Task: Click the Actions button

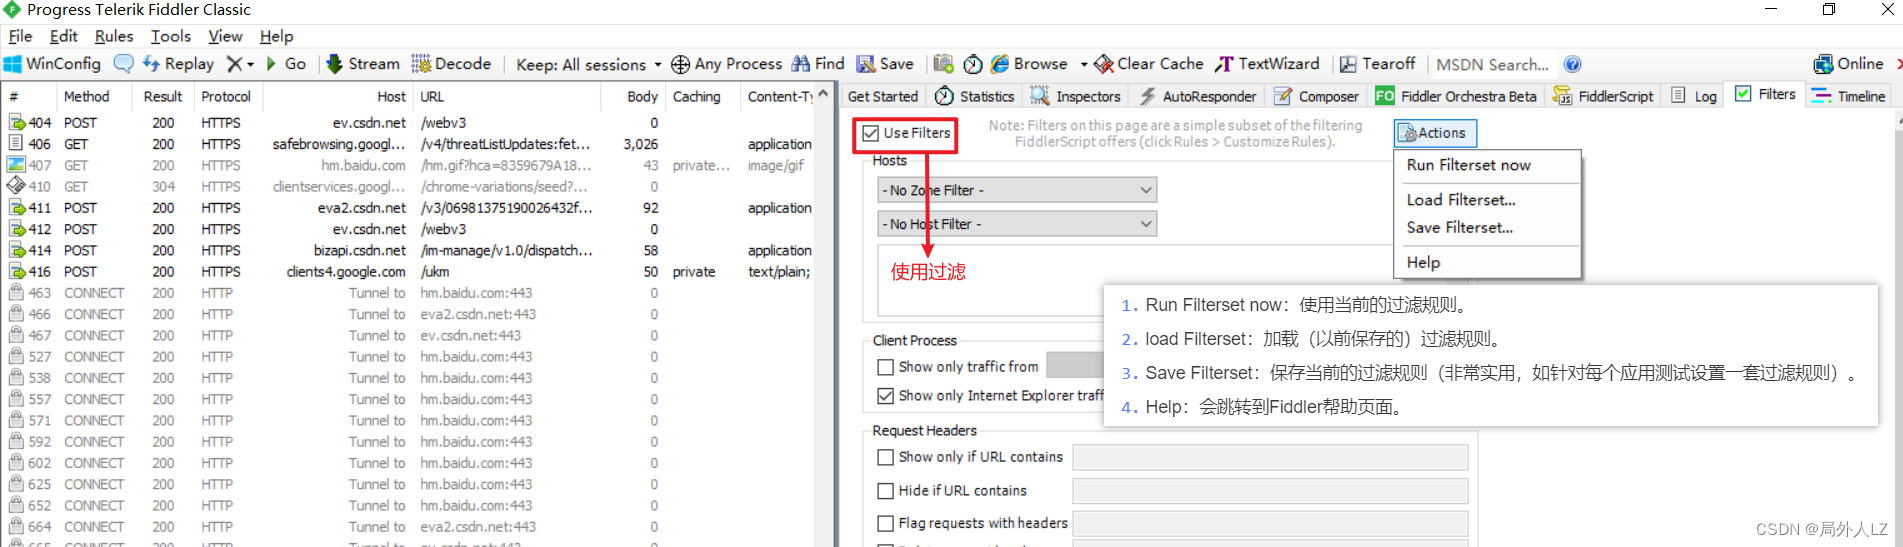Action: 1434,133
